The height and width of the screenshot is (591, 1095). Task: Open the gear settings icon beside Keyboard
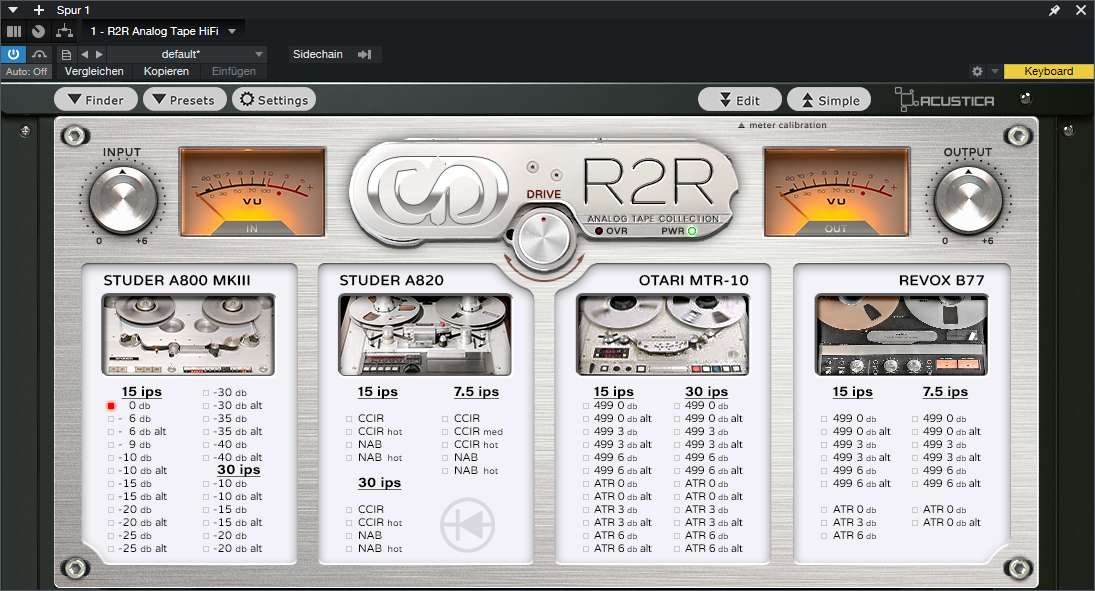(977, 72)
